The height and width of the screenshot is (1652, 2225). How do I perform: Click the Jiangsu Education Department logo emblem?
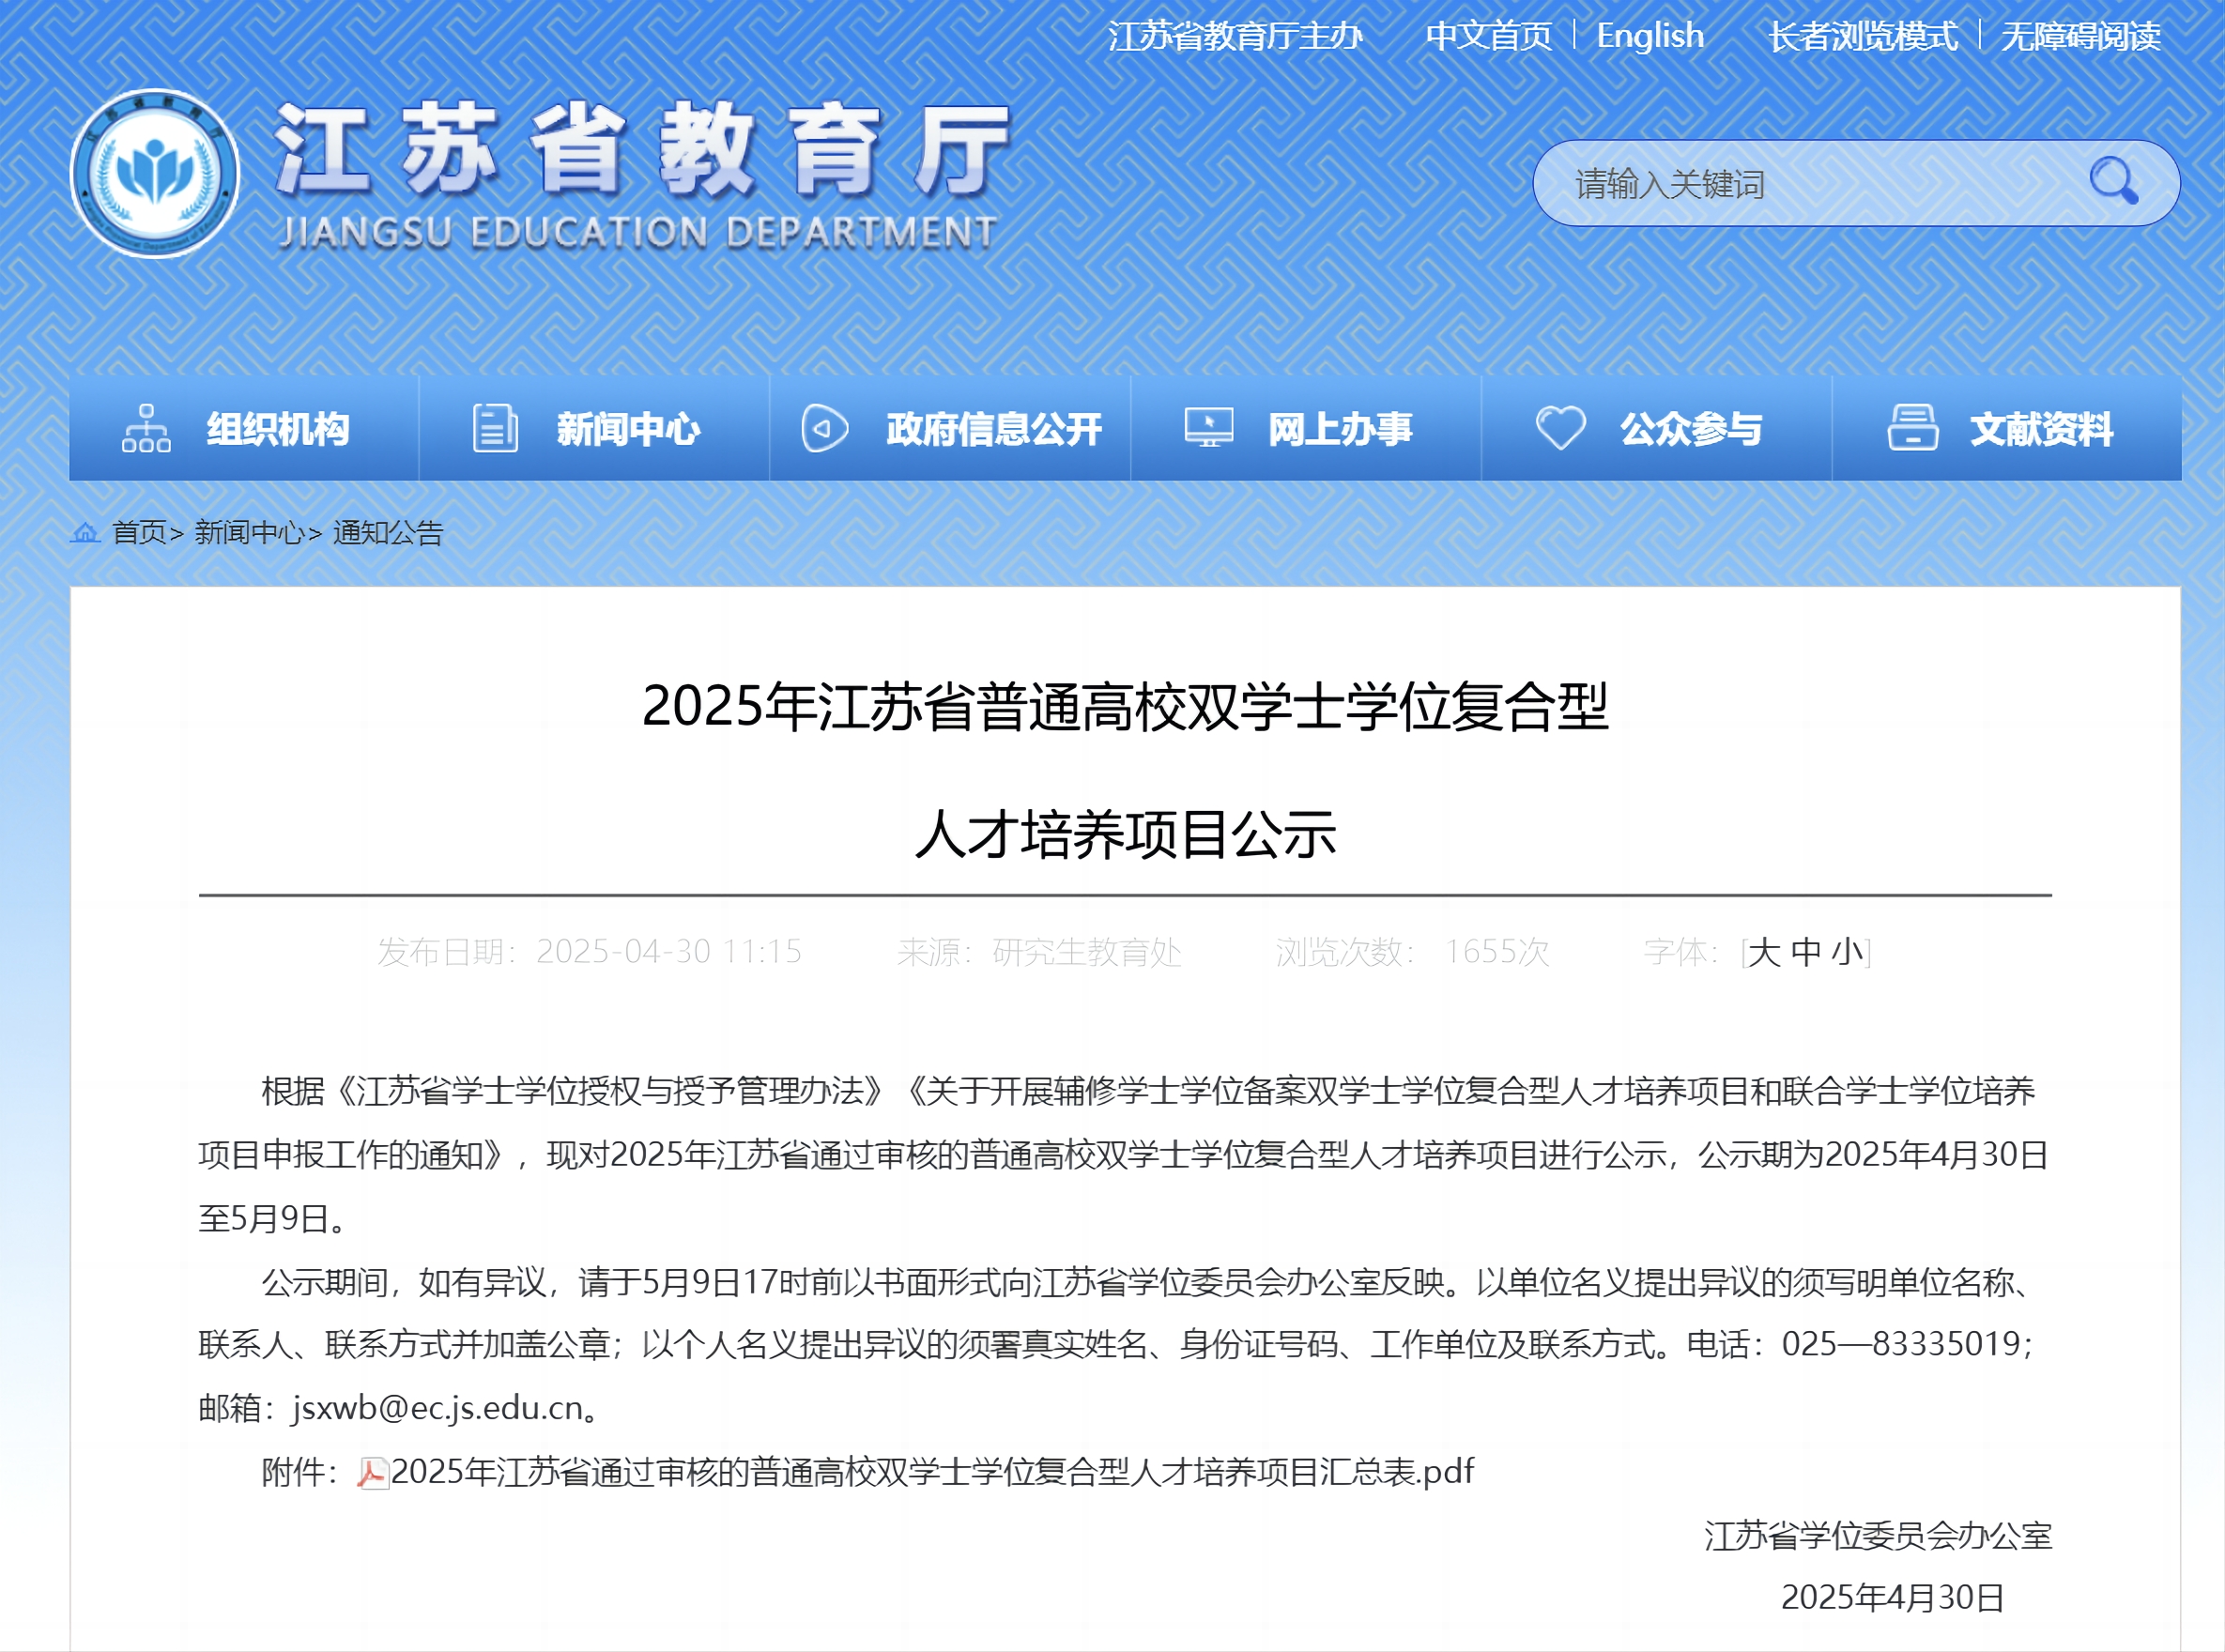155,174
